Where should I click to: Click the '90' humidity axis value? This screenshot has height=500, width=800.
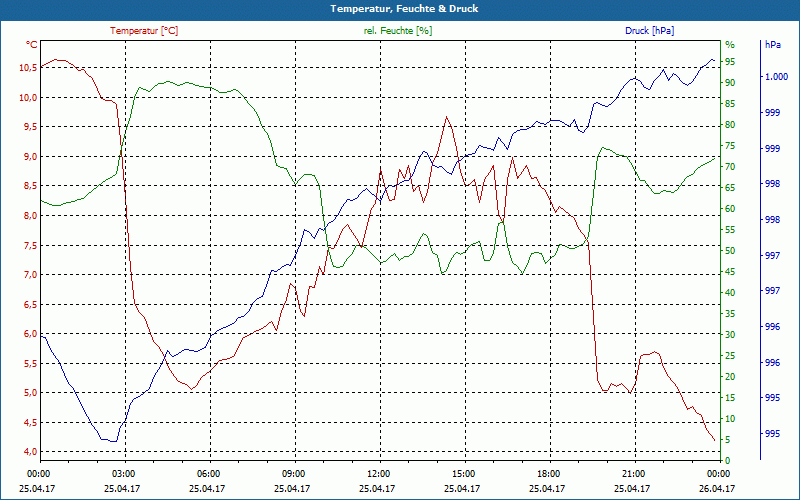730,83
